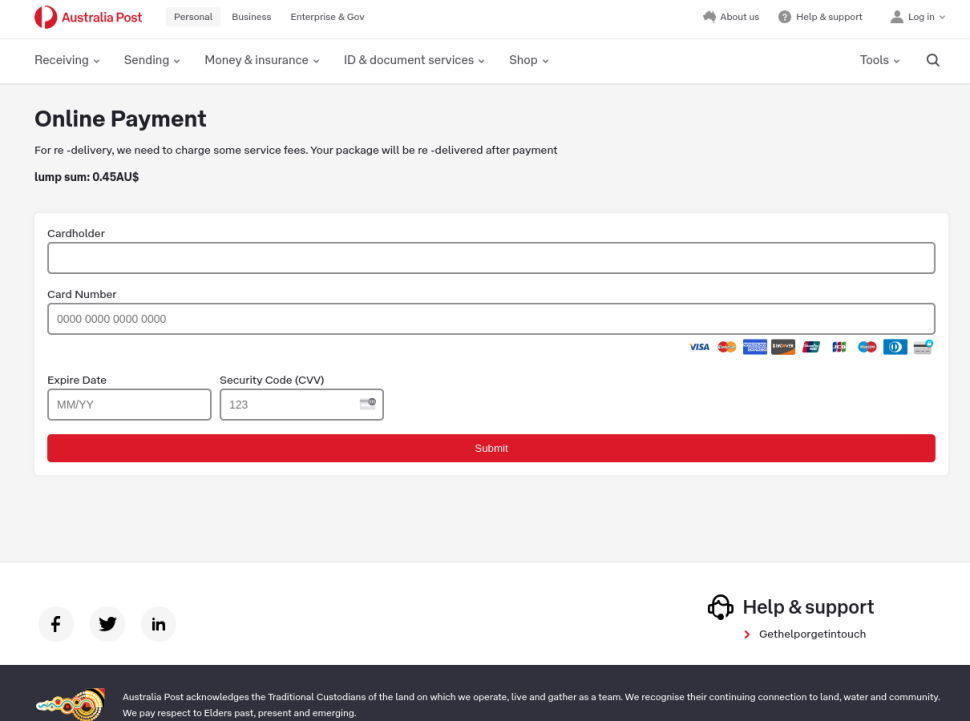This screenshot has height=721, width=970.
Task: Click into the Card Number field
Action: (x=491, y=319)
